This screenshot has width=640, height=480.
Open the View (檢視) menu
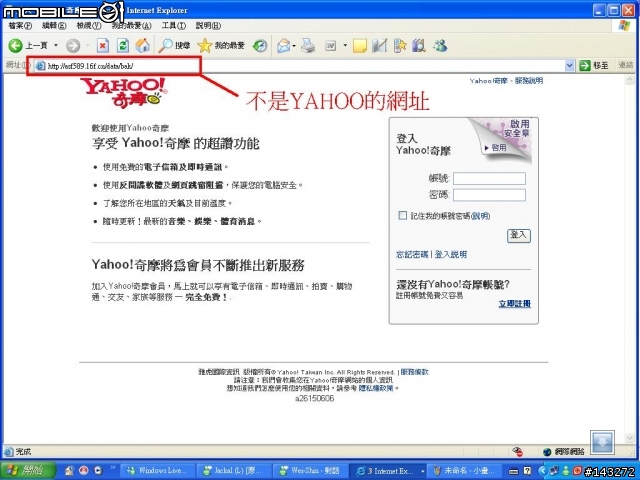(89, 25)
